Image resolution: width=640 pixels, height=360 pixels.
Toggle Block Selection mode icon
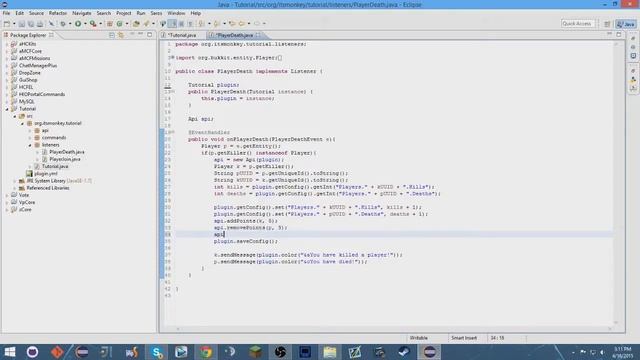click(x=182, y=24)
